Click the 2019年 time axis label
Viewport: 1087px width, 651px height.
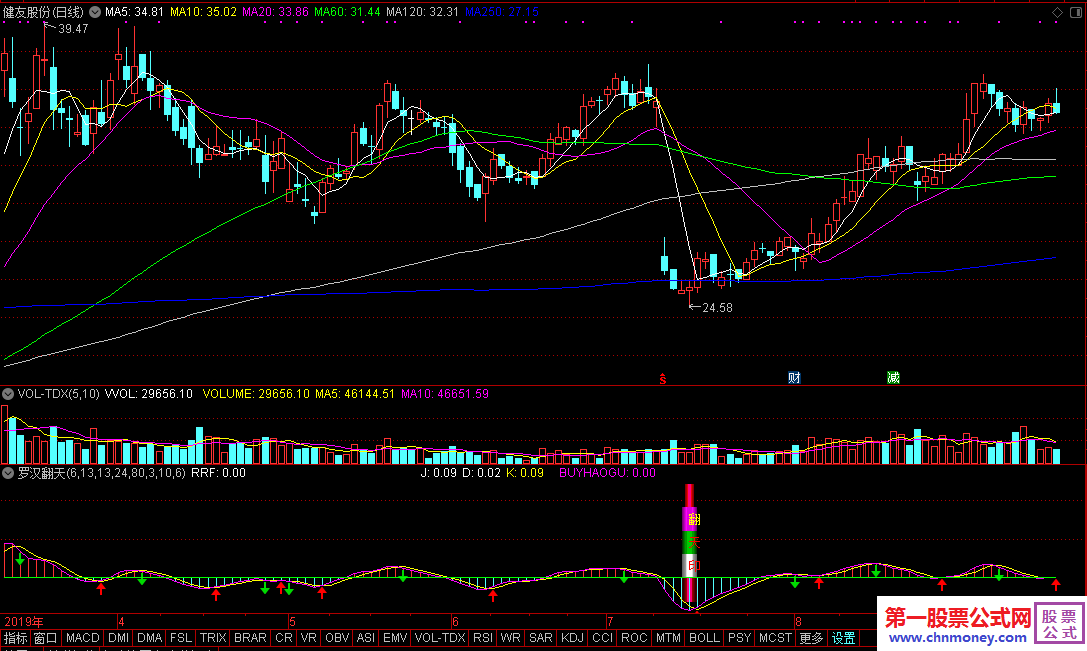click(x=24, y=622)
